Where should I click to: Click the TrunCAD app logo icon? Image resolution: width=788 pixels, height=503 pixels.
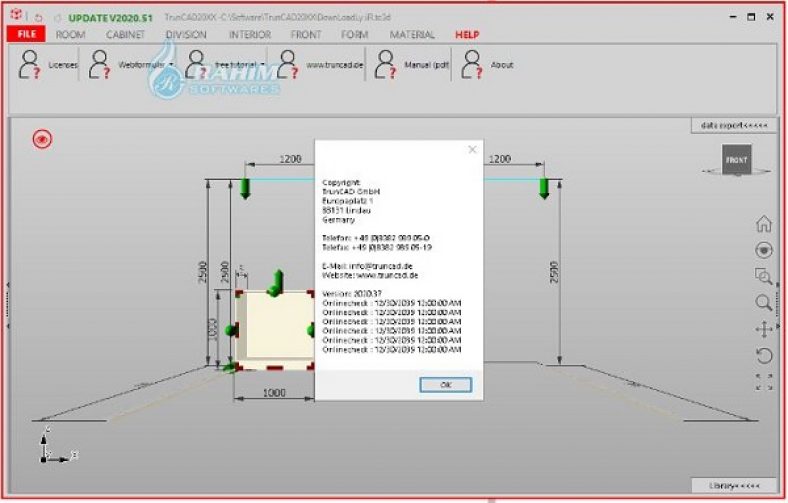tap(16, 15)
